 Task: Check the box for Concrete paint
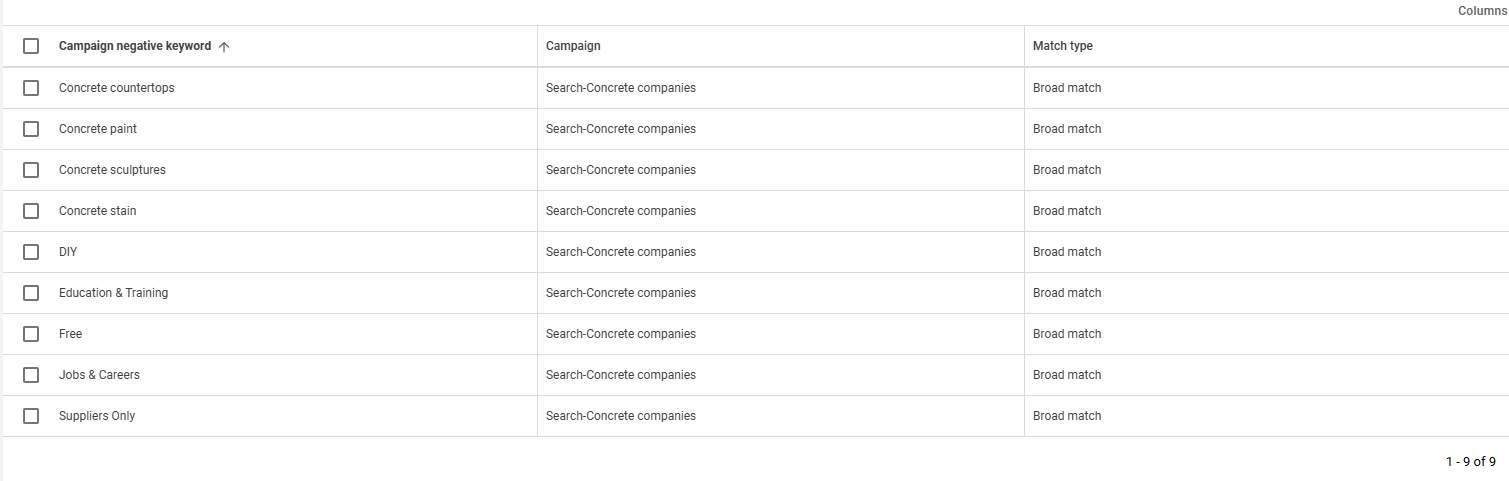(31, 129)
